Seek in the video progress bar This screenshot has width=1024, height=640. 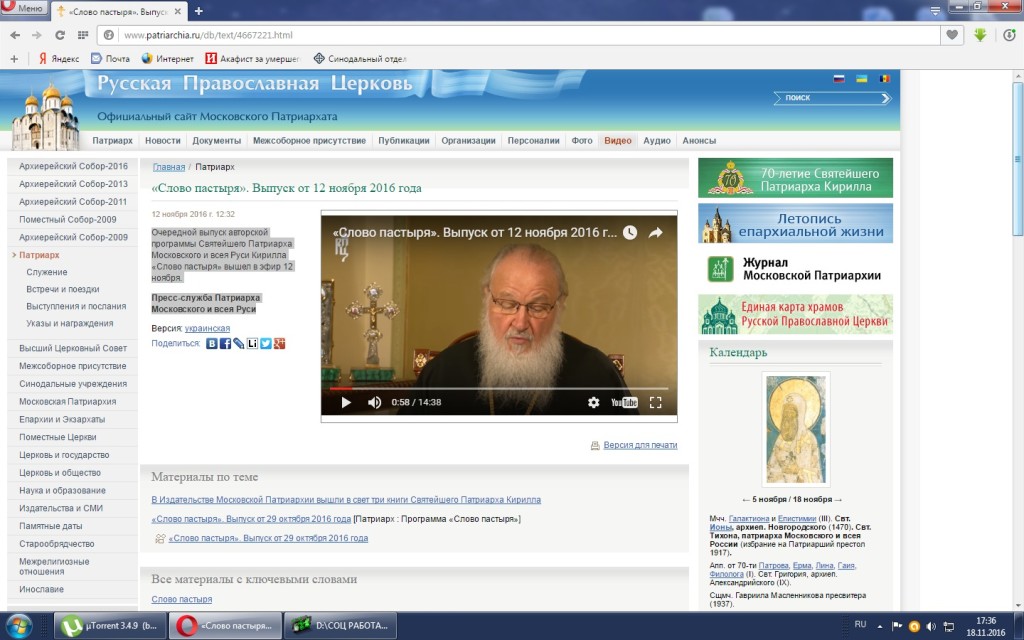click(x=499, y=389)
